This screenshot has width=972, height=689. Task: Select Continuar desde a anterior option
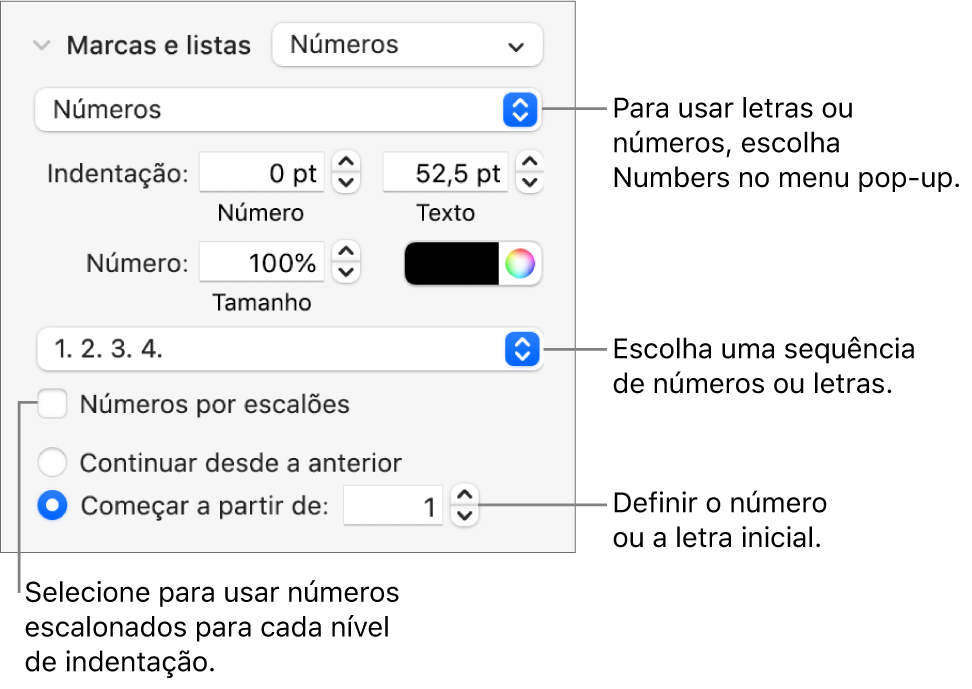click(53, 463)
